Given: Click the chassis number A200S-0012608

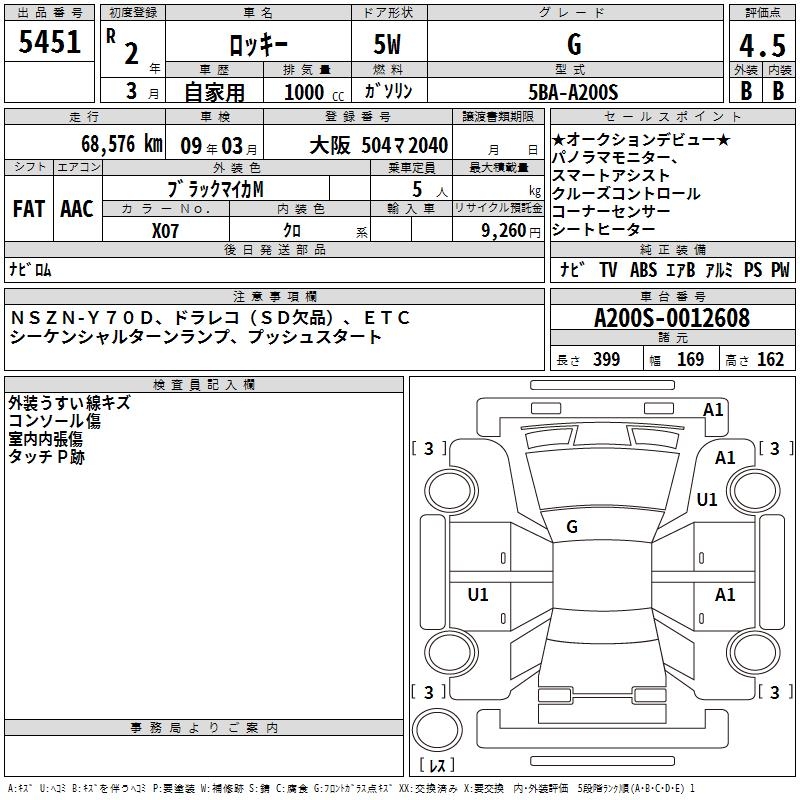Looking at the screenshot, I should pos(671,318).
